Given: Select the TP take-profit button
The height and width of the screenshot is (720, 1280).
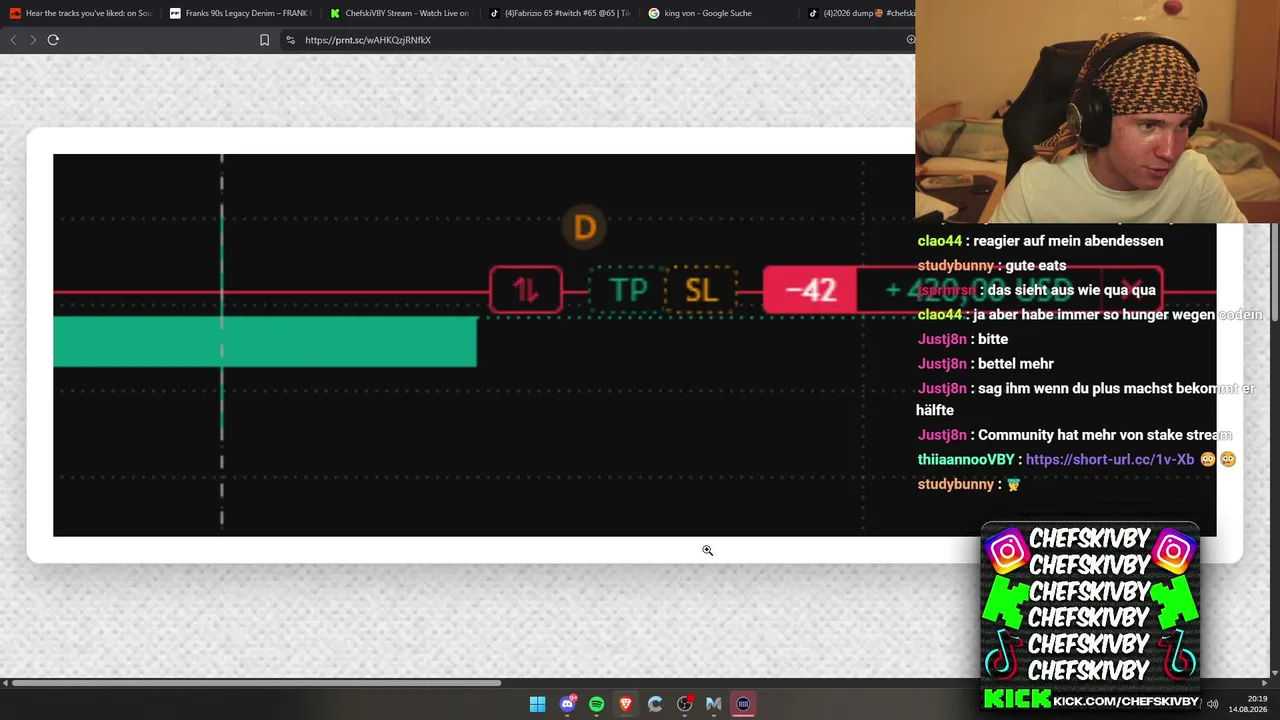Looking at the screenshot, I should pos(629,291).
